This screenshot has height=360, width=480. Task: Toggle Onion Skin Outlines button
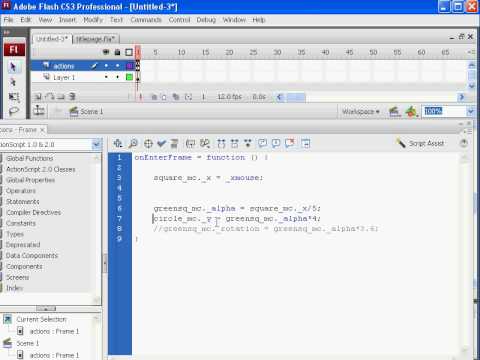[164, 97]
